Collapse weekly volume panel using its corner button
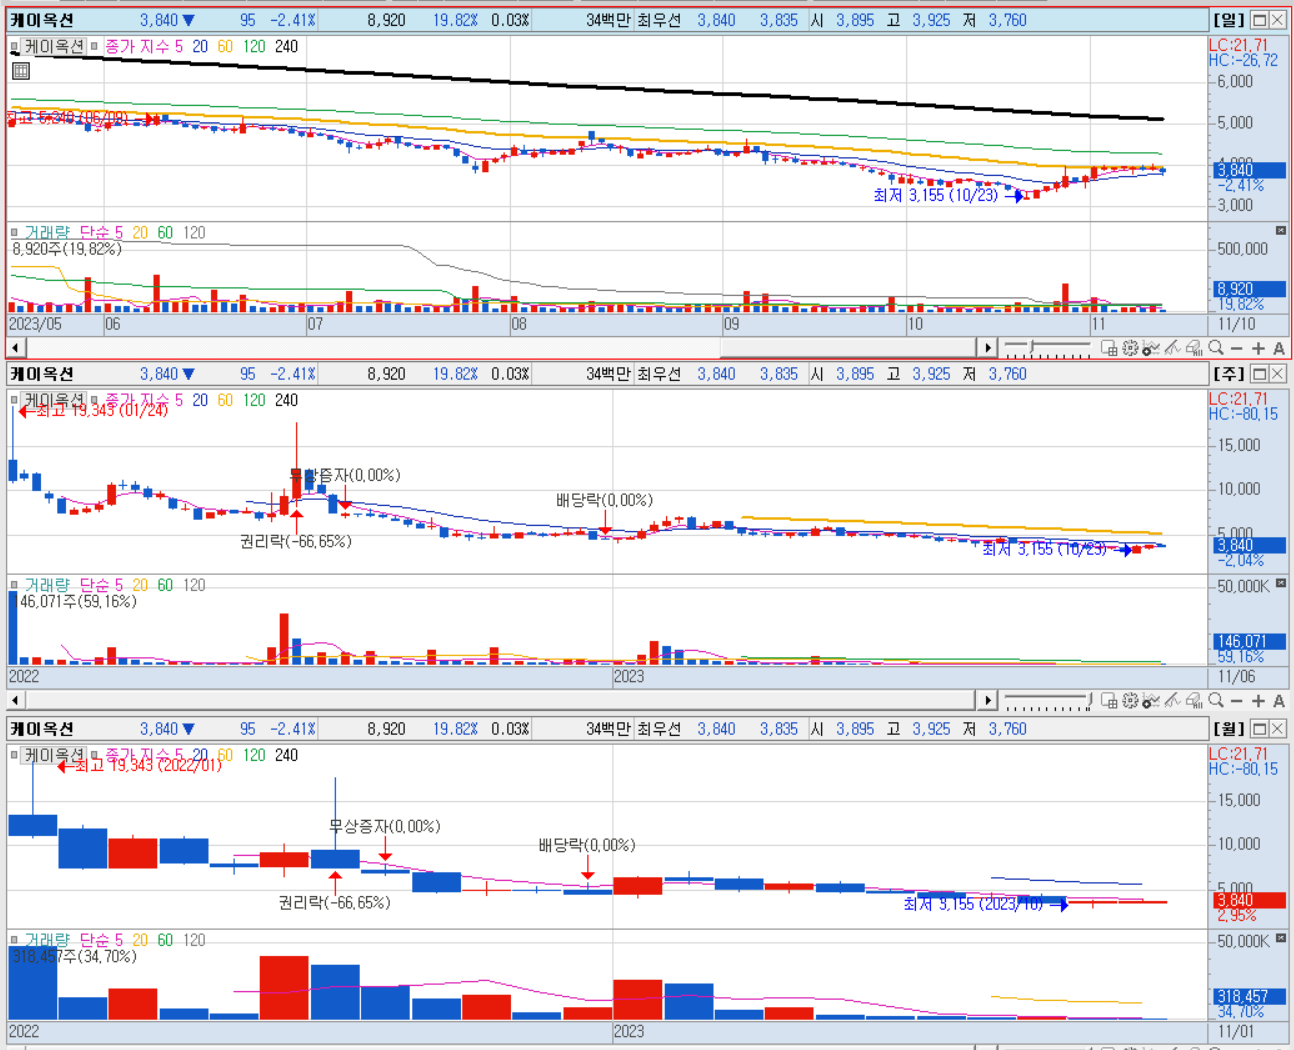The width and height of the screenshot is (1294, 1050). coord(1281,583)
